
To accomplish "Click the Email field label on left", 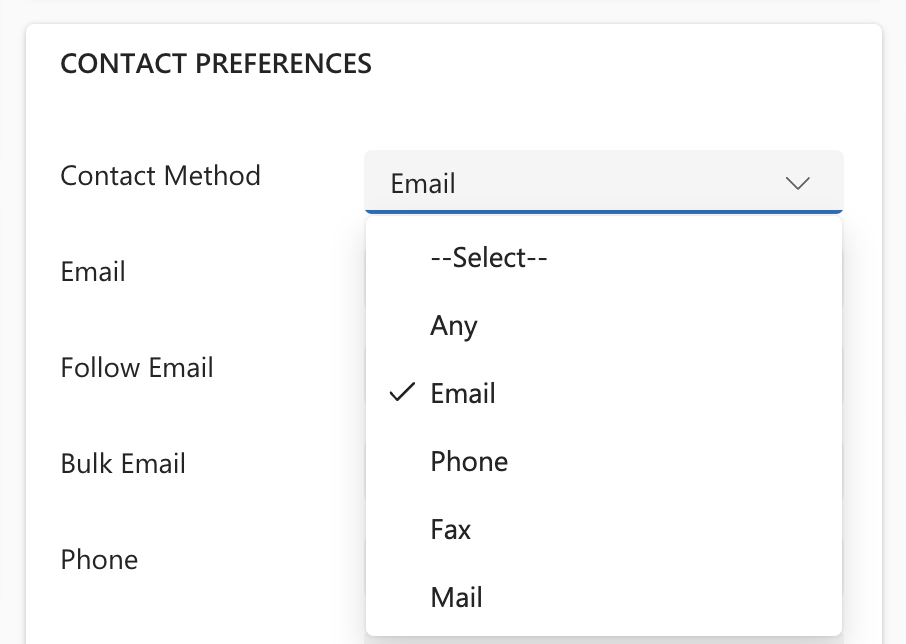I will pyautogui.click(x=93, y=272).
